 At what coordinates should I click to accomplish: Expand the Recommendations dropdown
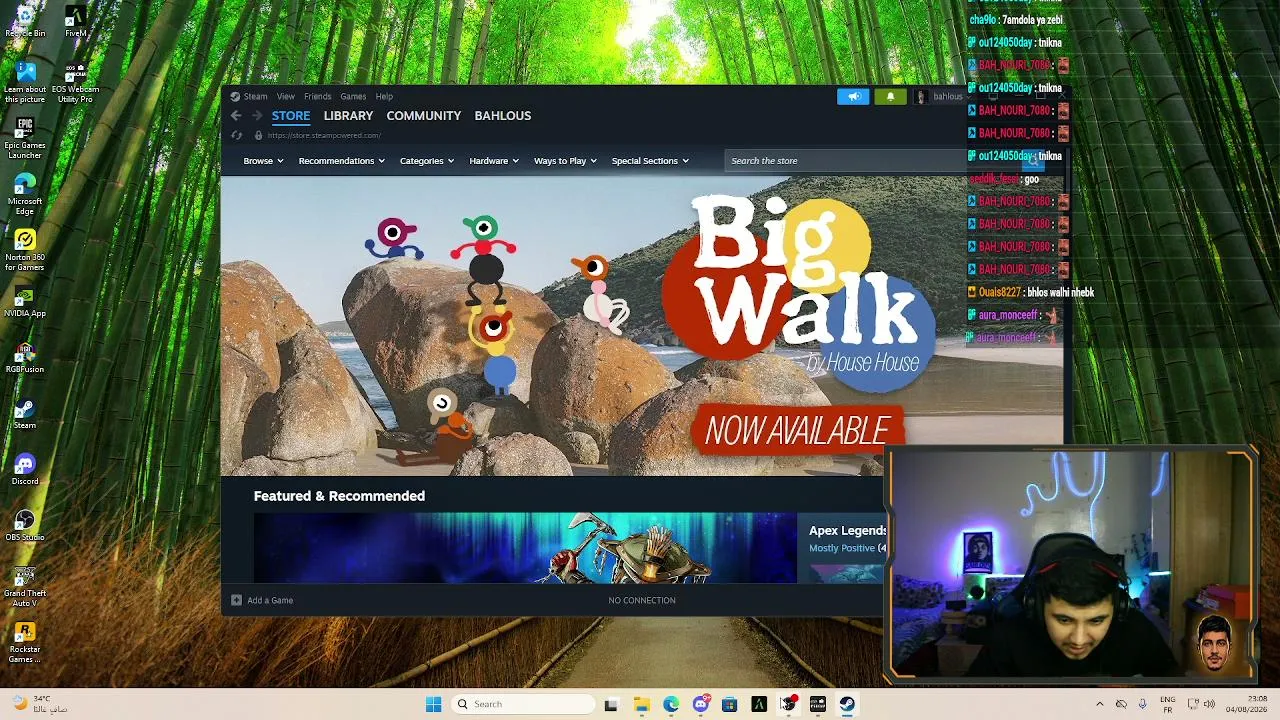click(341, 161)
